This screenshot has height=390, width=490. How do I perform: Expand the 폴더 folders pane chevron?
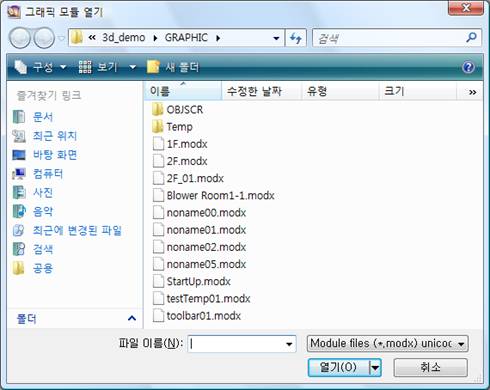coord(132,318)
